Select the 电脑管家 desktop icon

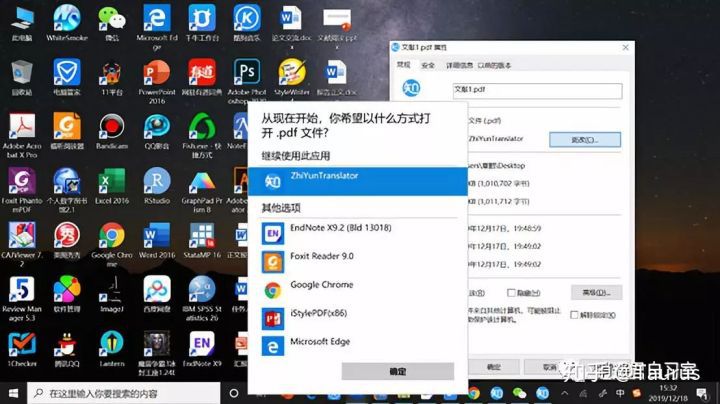tap(67, 78)
